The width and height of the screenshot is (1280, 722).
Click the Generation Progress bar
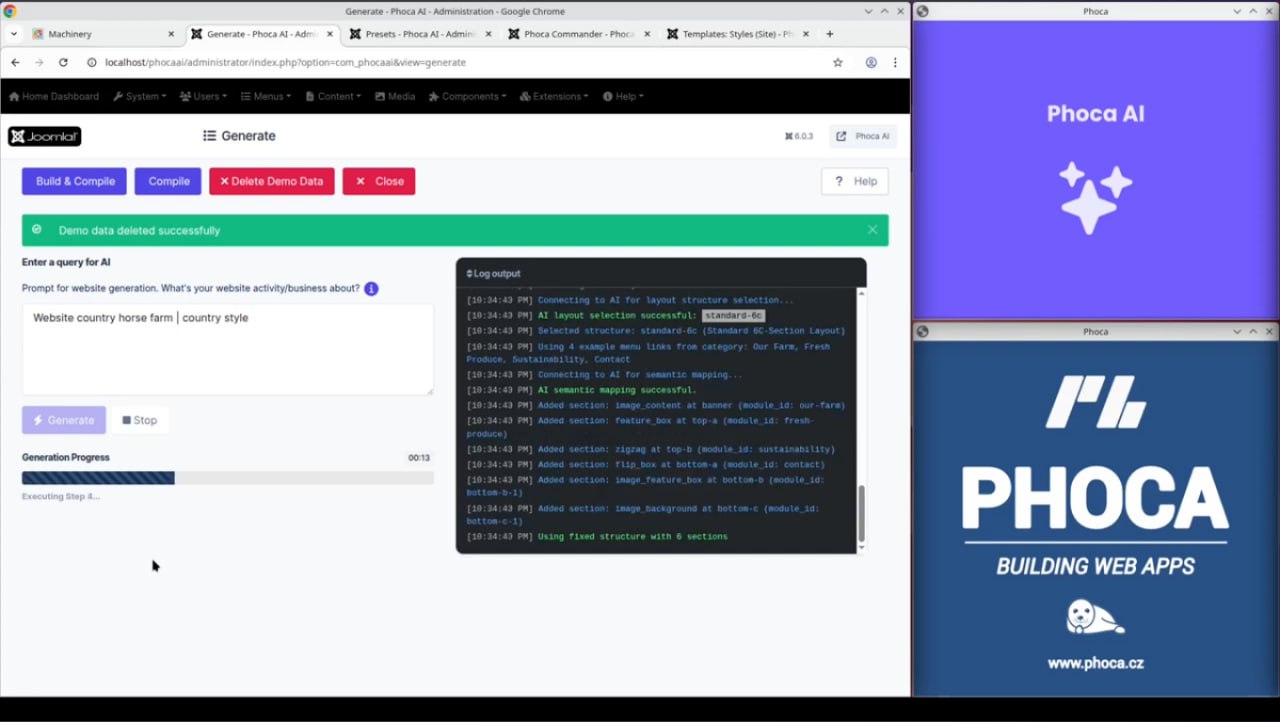(228, 477)
